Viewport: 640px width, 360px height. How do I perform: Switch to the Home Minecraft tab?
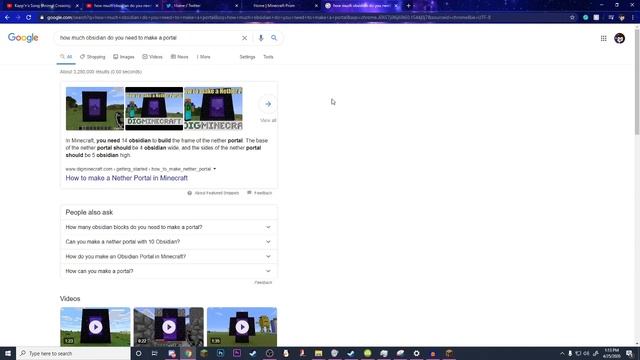(x=280, y=6)
